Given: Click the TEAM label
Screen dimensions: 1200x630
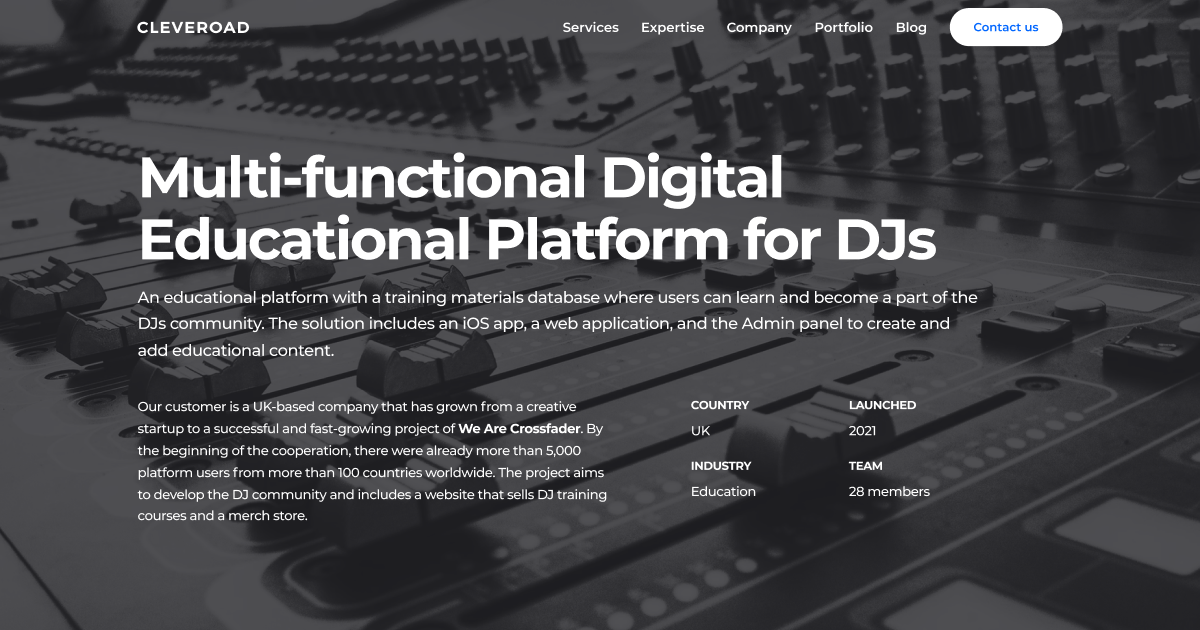Looking at the screenshot, I should pos(865,466).
